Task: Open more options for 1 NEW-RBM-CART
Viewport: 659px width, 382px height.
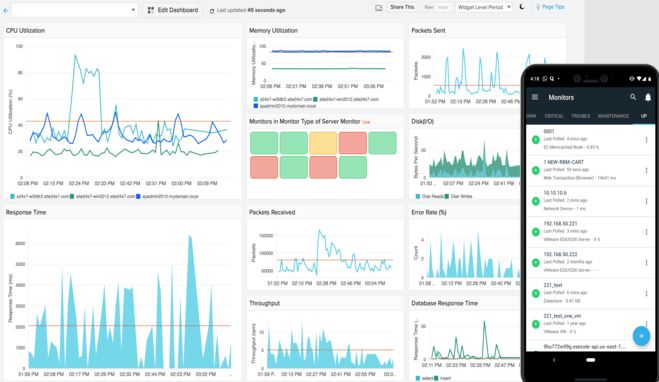Action: coord(646,171)
